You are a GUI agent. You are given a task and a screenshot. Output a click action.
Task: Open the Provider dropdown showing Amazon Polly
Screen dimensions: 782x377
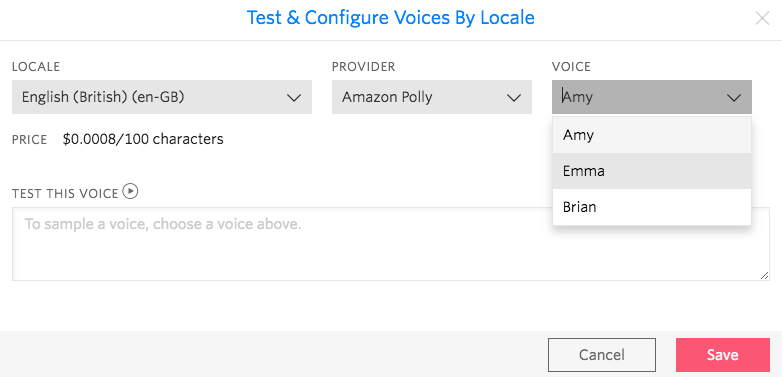pos(432,97)
